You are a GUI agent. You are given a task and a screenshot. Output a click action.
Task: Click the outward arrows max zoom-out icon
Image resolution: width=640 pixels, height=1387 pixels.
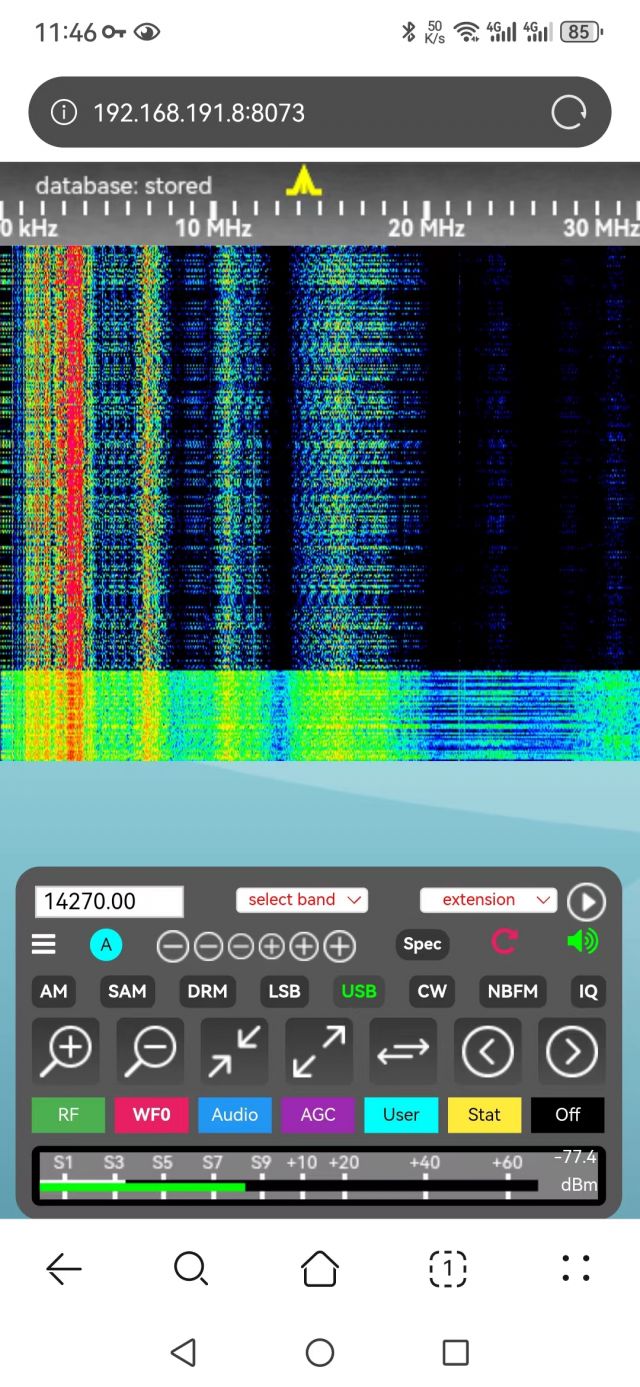319,1051
